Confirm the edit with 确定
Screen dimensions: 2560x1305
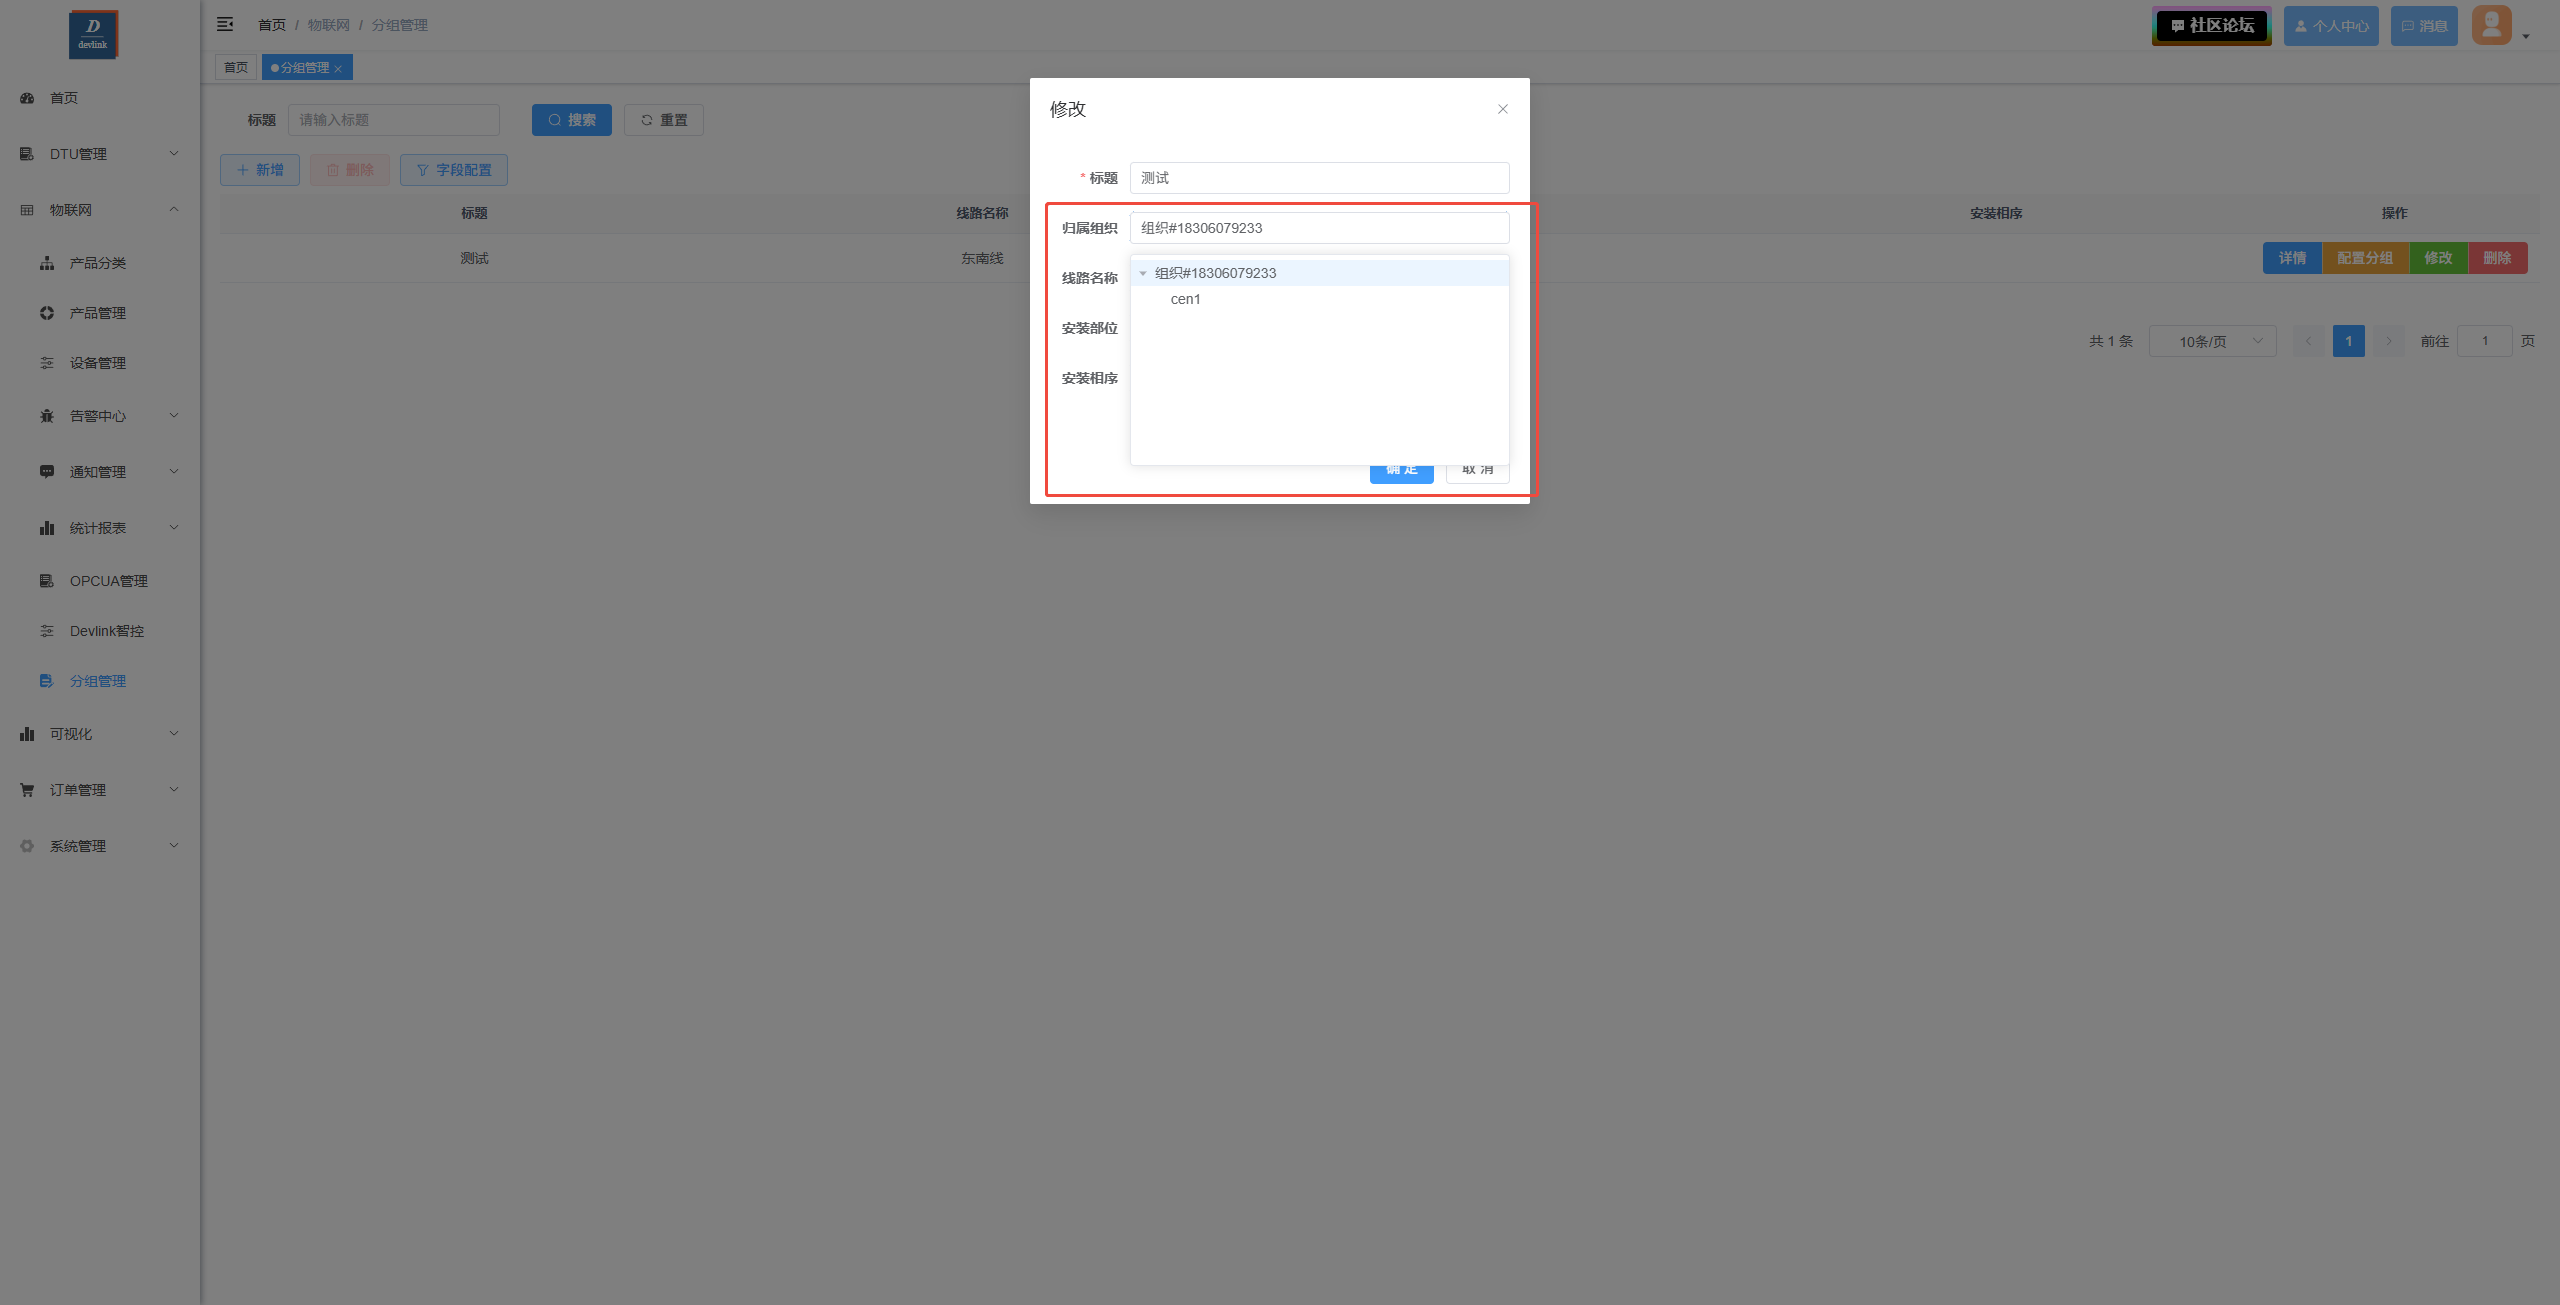1400,468
